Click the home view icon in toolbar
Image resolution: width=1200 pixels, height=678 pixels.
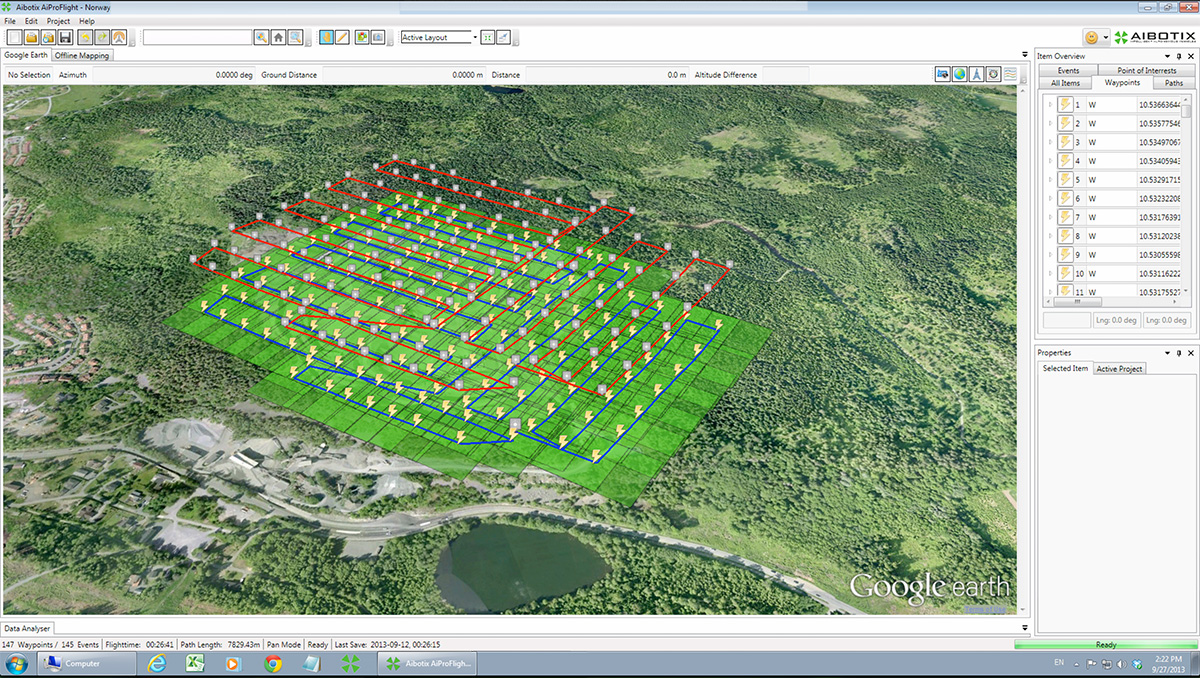[x=278, y=37]
